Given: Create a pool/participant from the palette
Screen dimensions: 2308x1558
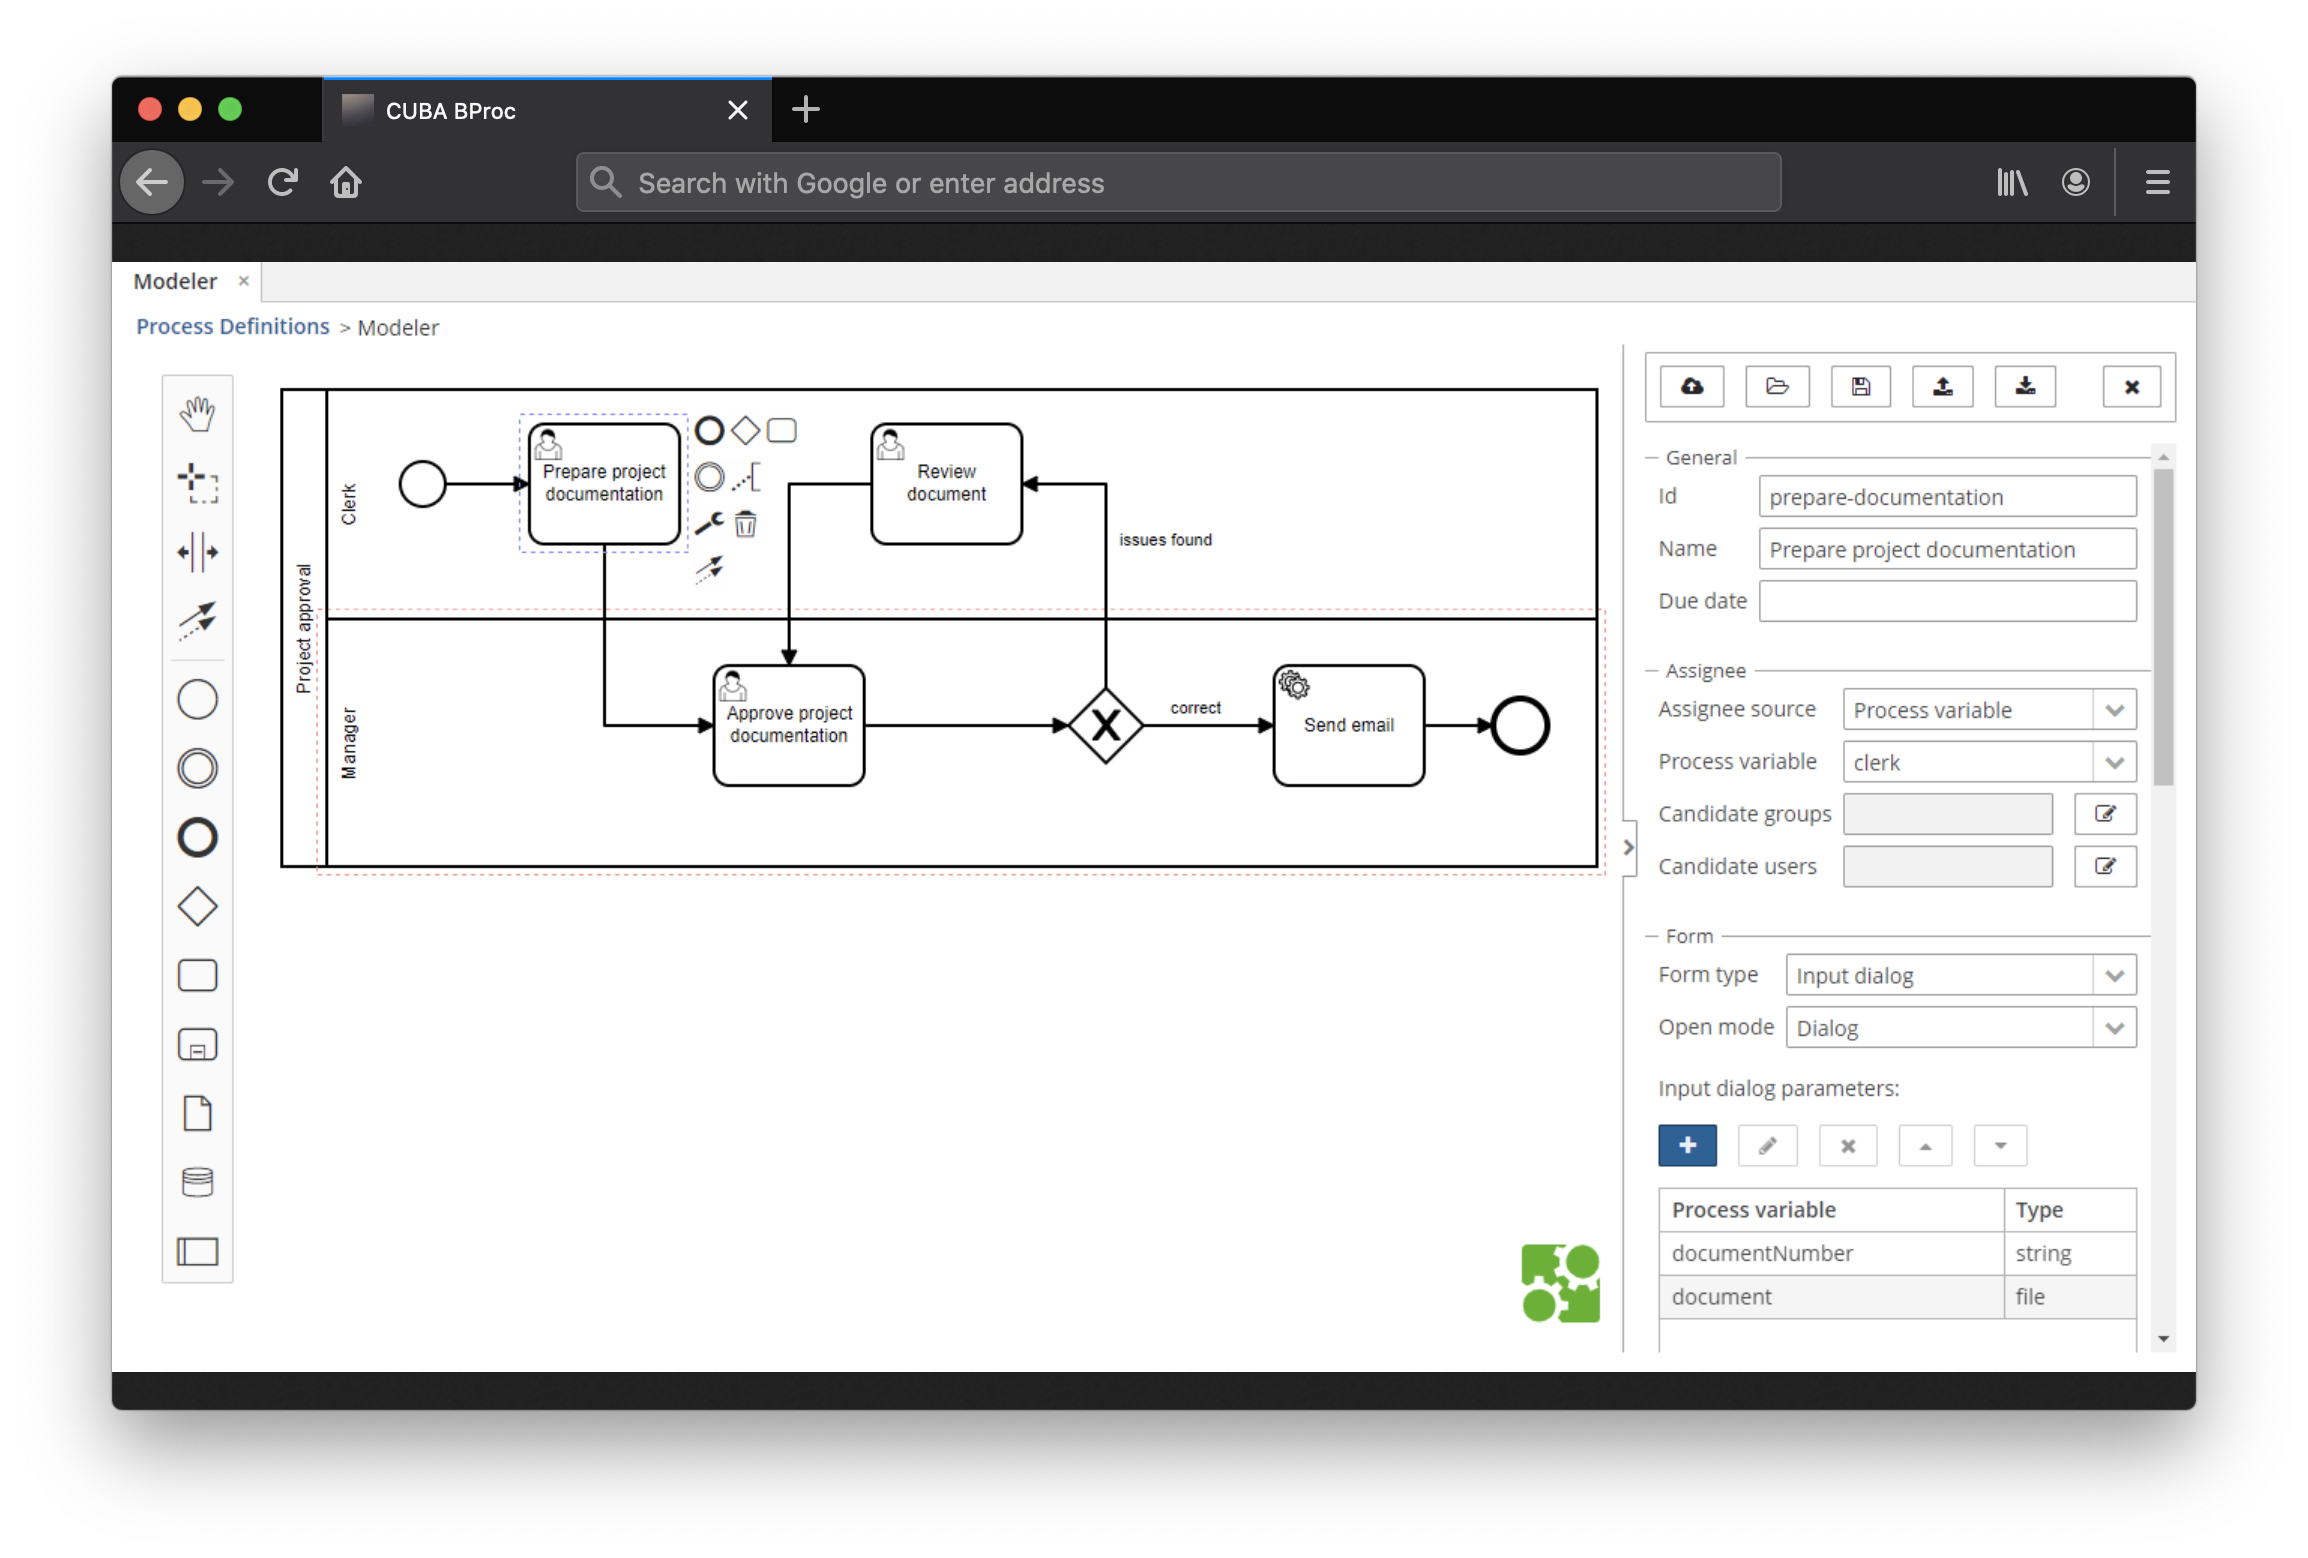Looking at the screenshot, I should (x=197, y=1251).
